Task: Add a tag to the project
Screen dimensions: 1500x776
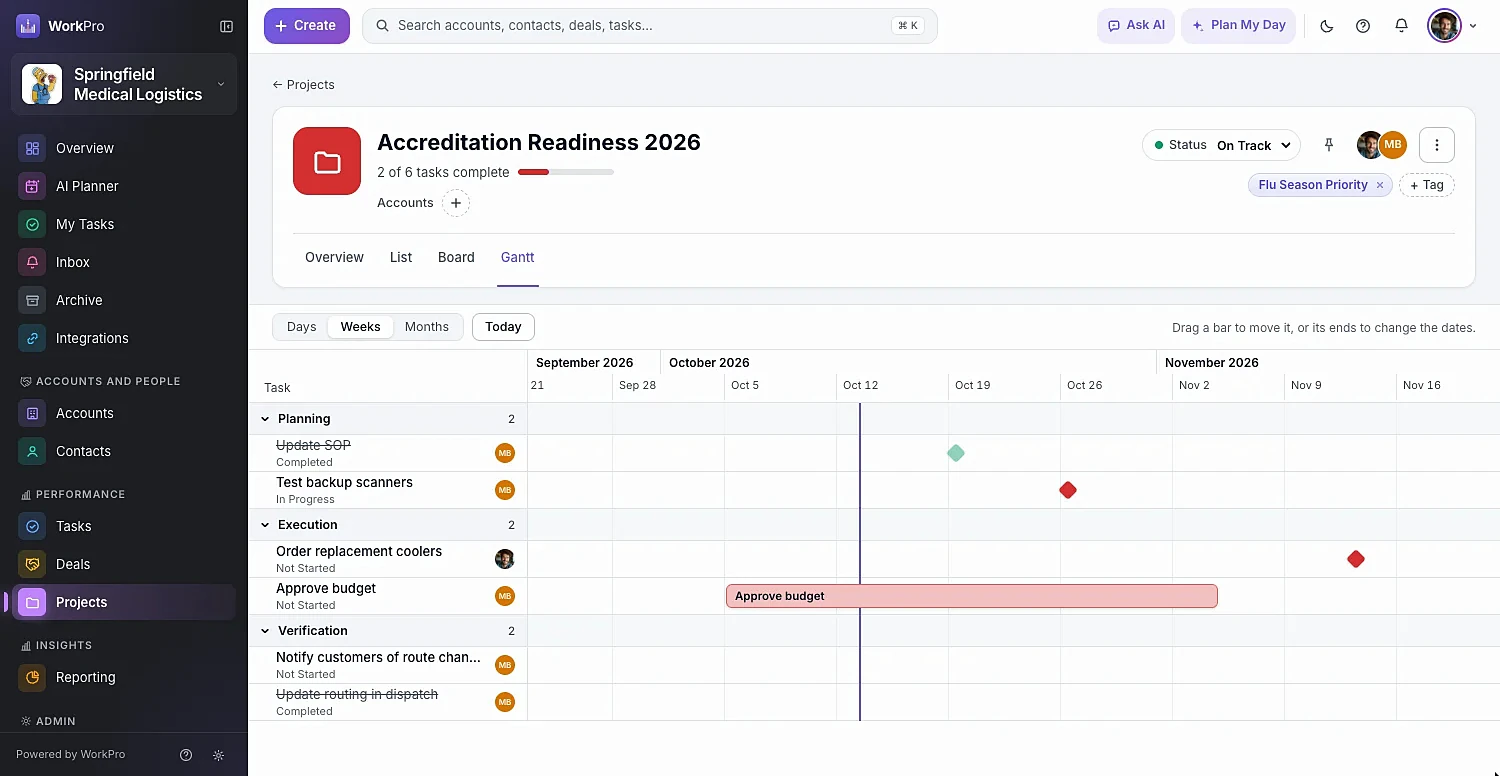Action: tap(1426, 185)
